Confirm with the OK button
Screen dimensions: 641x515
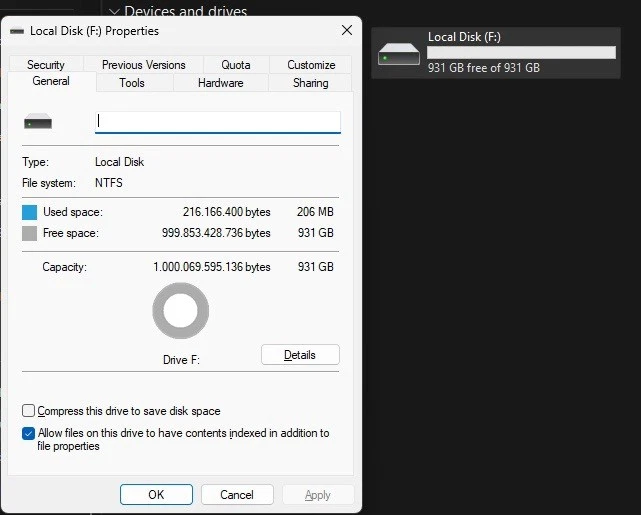pyautogui.click(x=156, y=495)
